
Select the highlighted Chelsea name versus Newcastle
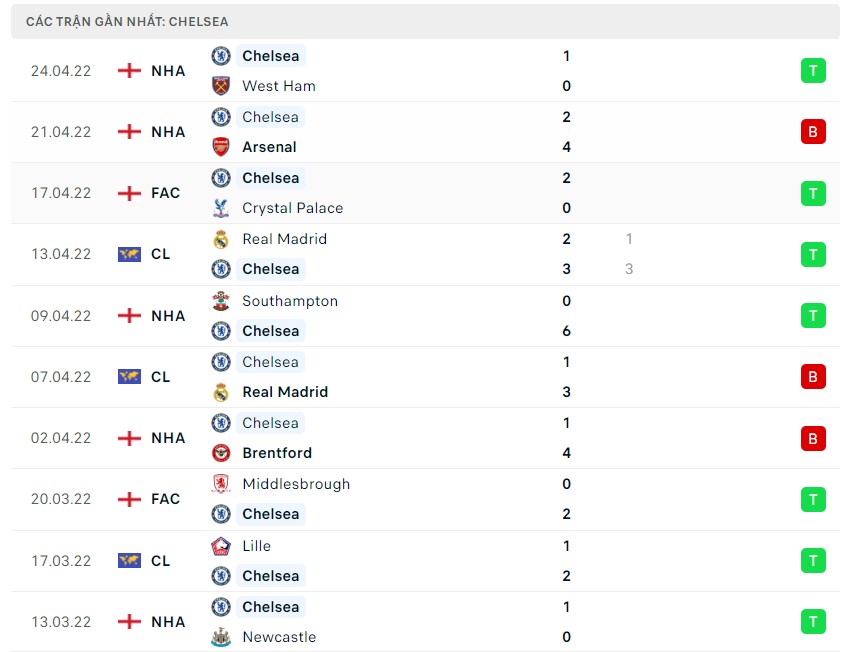tap(271, 607)
